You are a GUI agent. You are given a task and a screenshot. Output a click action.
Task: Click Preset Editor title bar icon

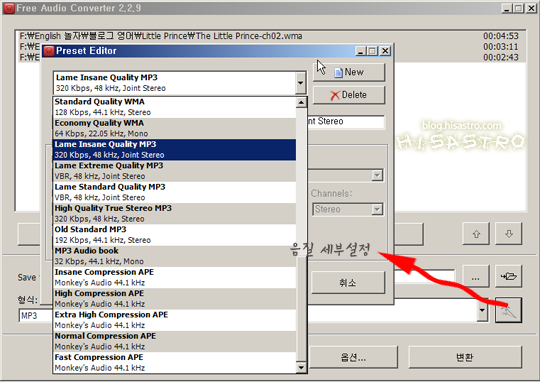(49, 51)
